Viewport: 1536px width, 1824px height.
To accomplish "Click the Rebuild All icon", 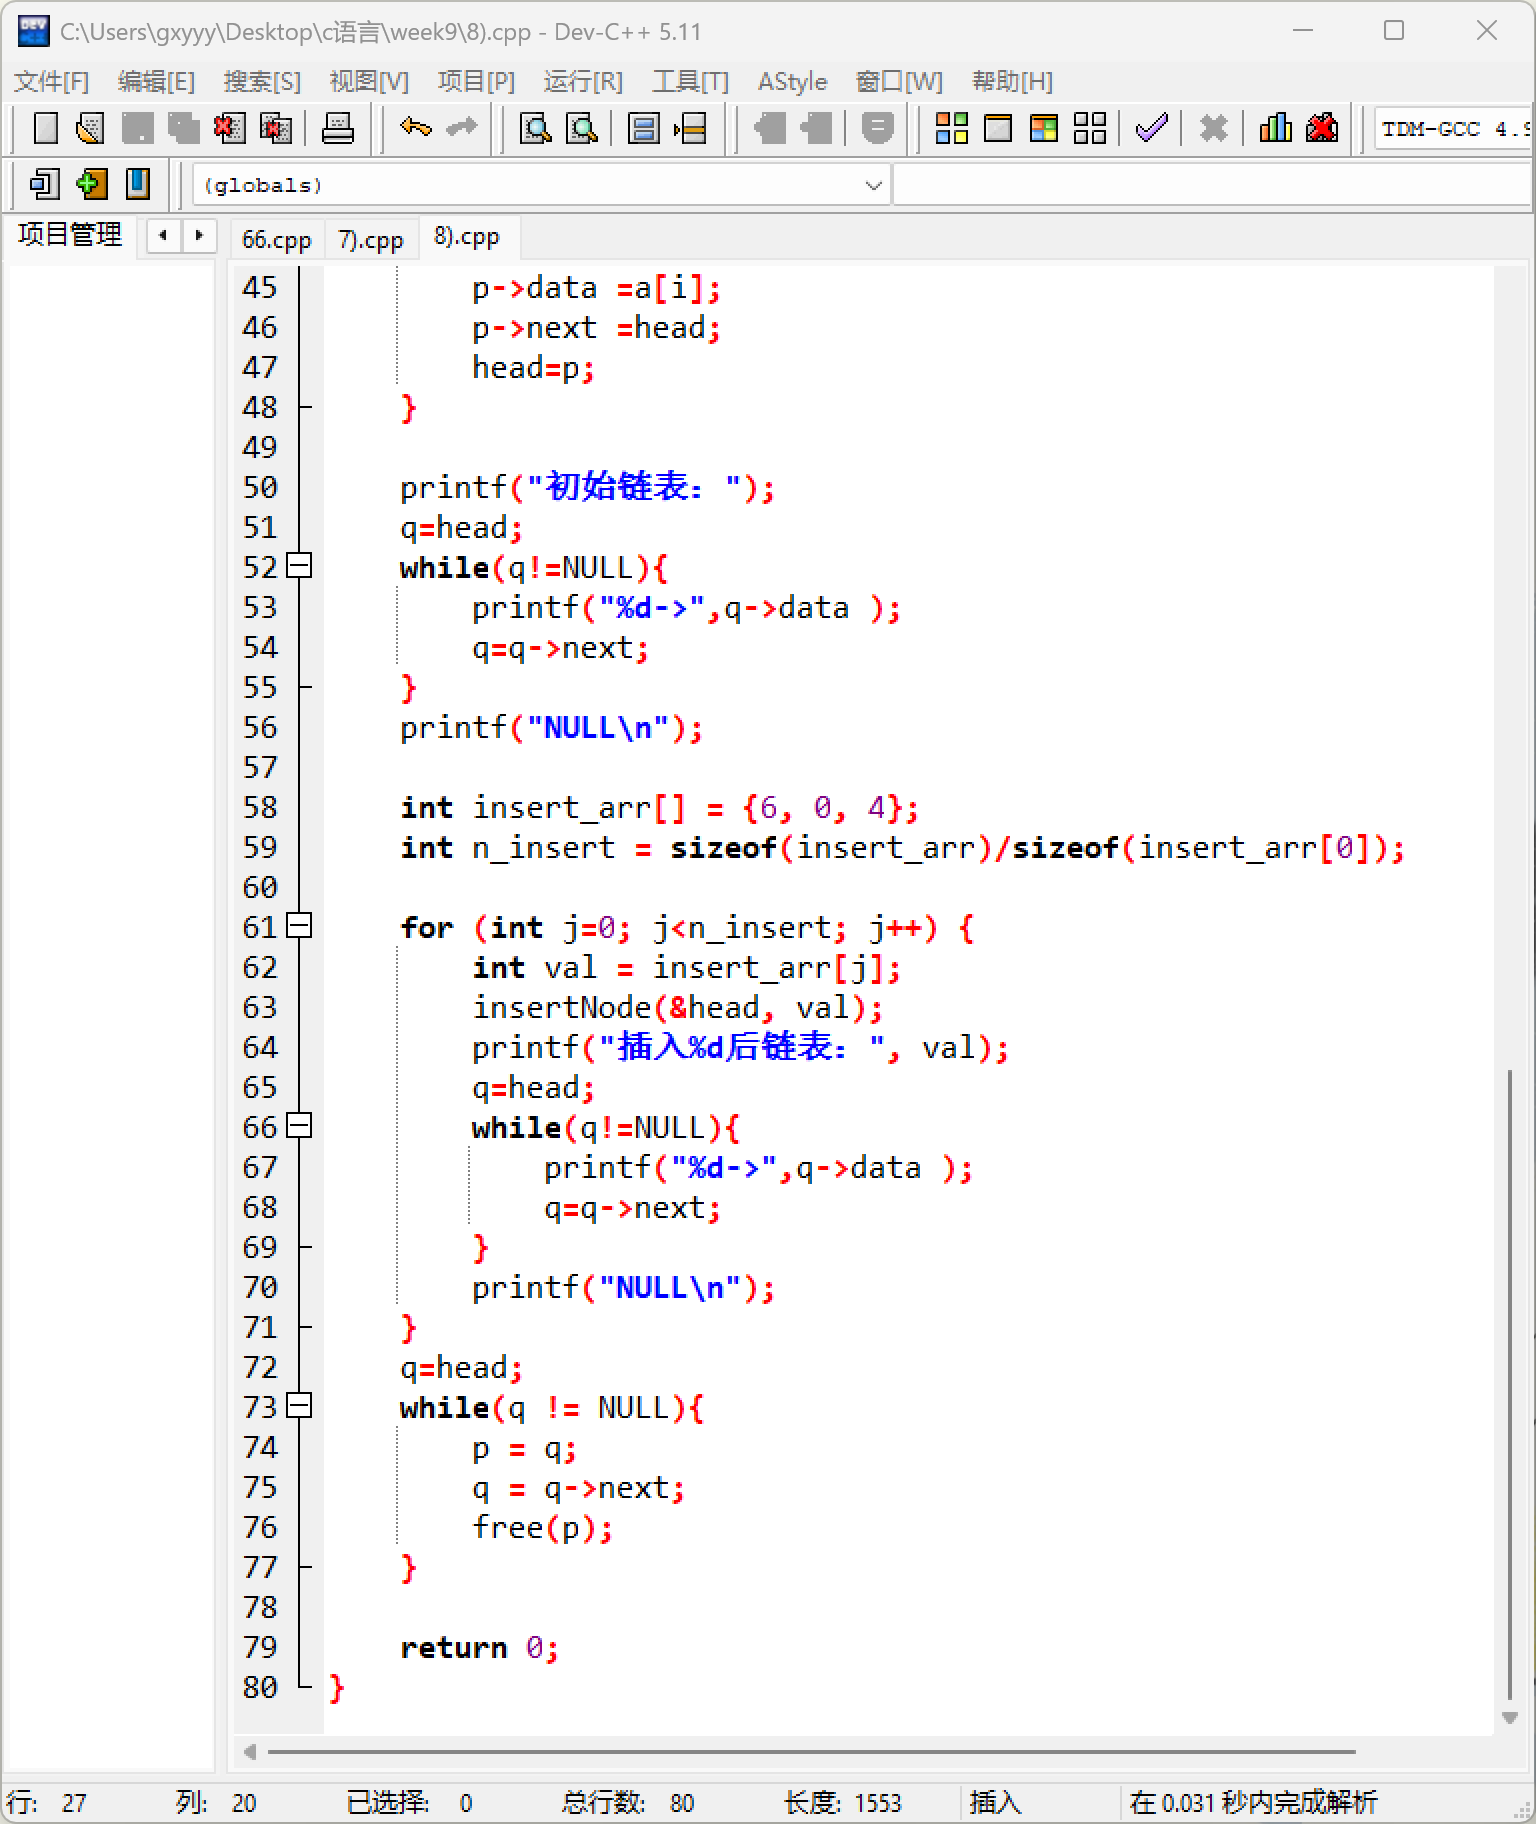I will point(1090,128).
